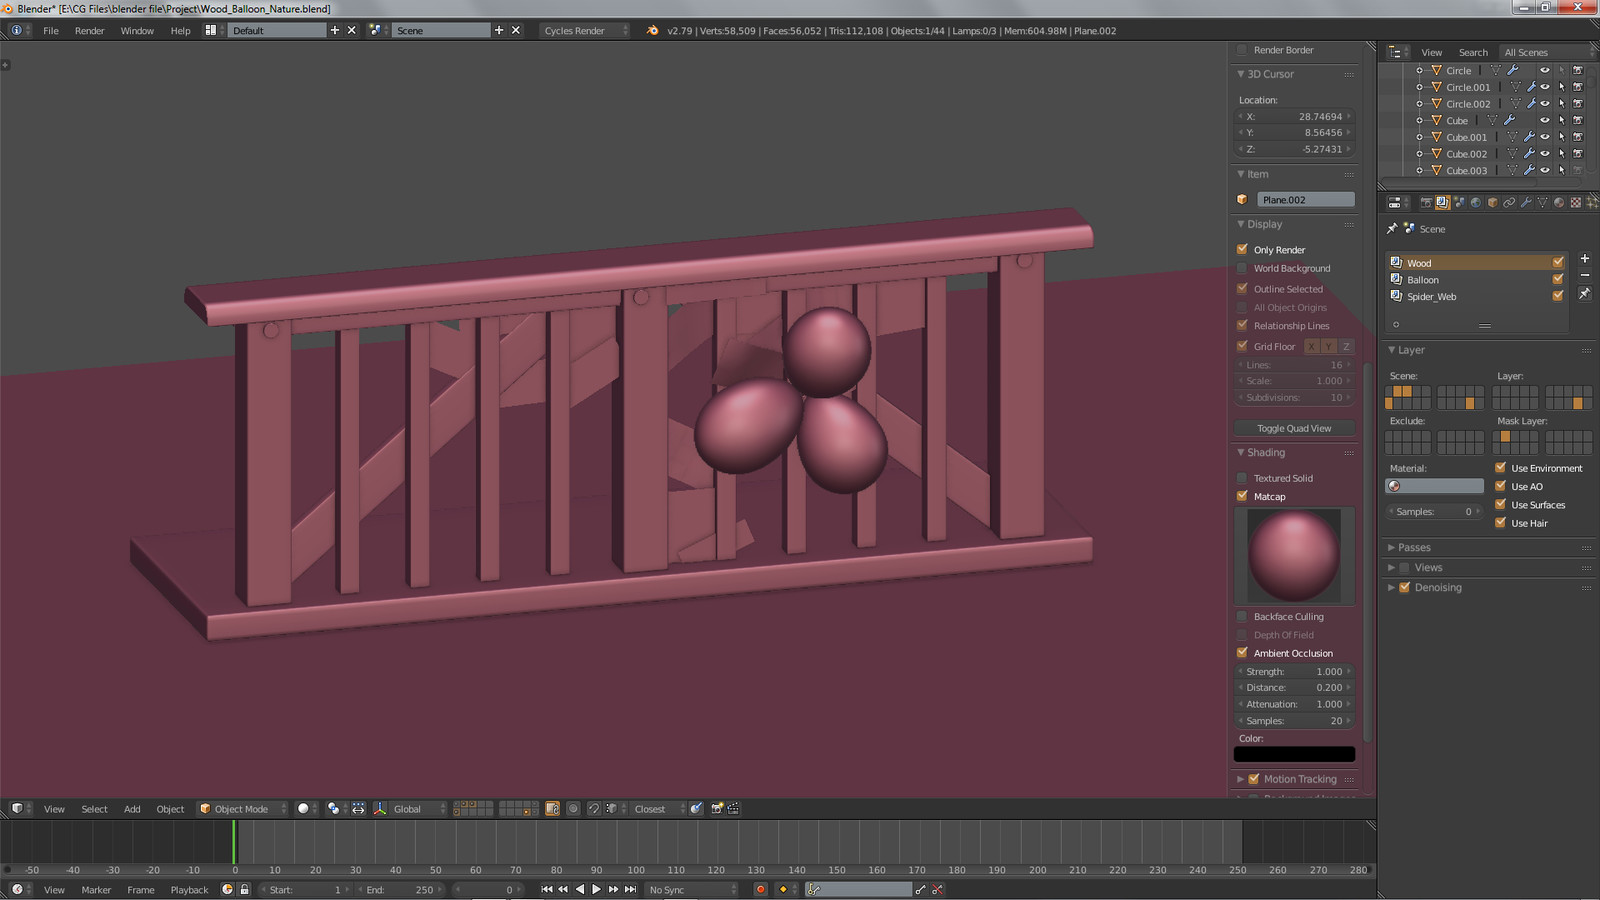Viewport: 1600px width, 900px height.
Task: Open the Help menu
Action: click(180, 30)
